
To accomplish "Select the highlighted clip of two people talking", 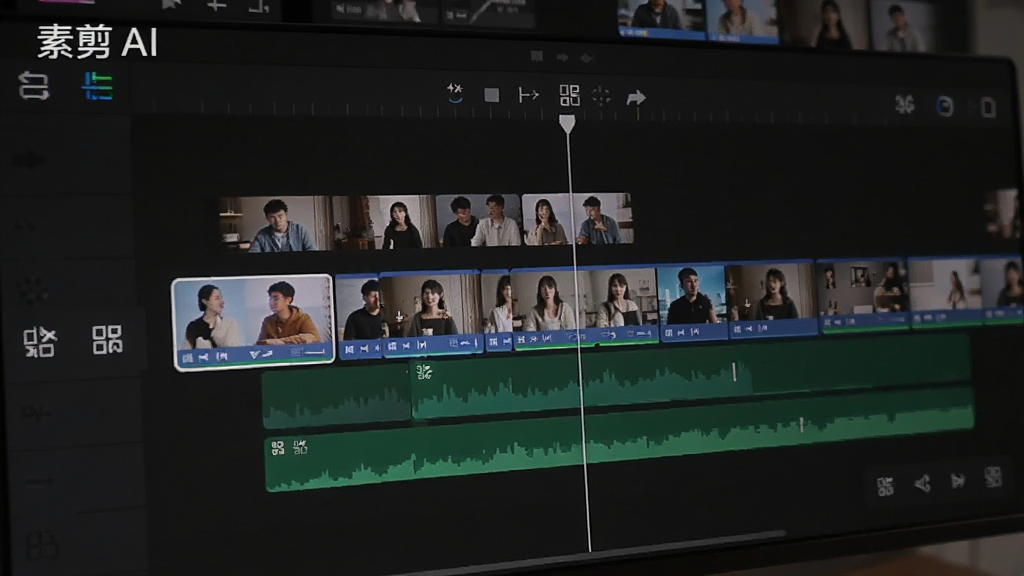I will coord(253,322).
